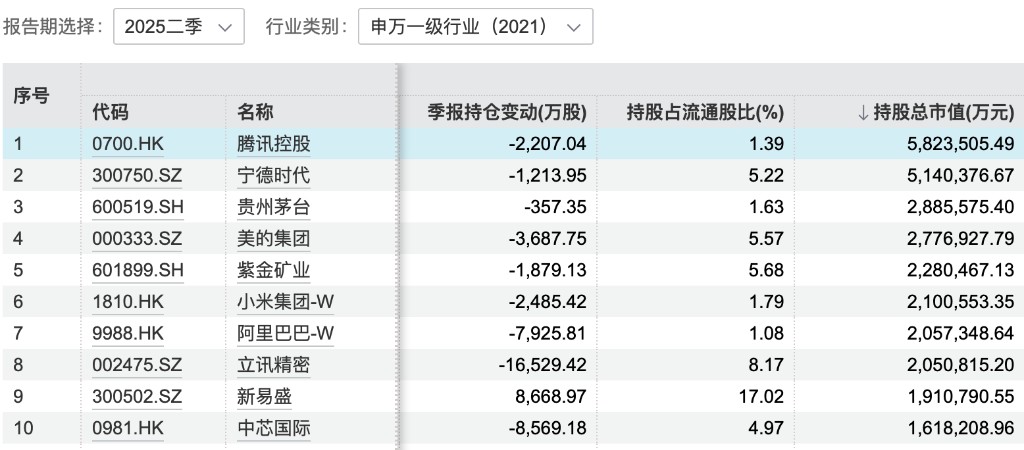This screenshot has height=450, width=1024.
Task: Click the 代码 column header
Action: [110, 112]
